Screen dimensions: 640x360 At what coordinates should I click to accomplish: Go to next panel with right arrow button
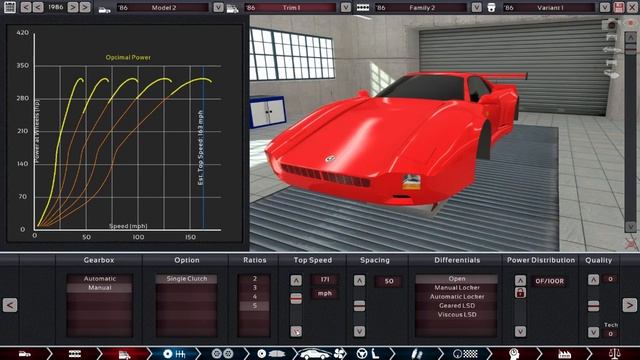(x=629, y=305)
